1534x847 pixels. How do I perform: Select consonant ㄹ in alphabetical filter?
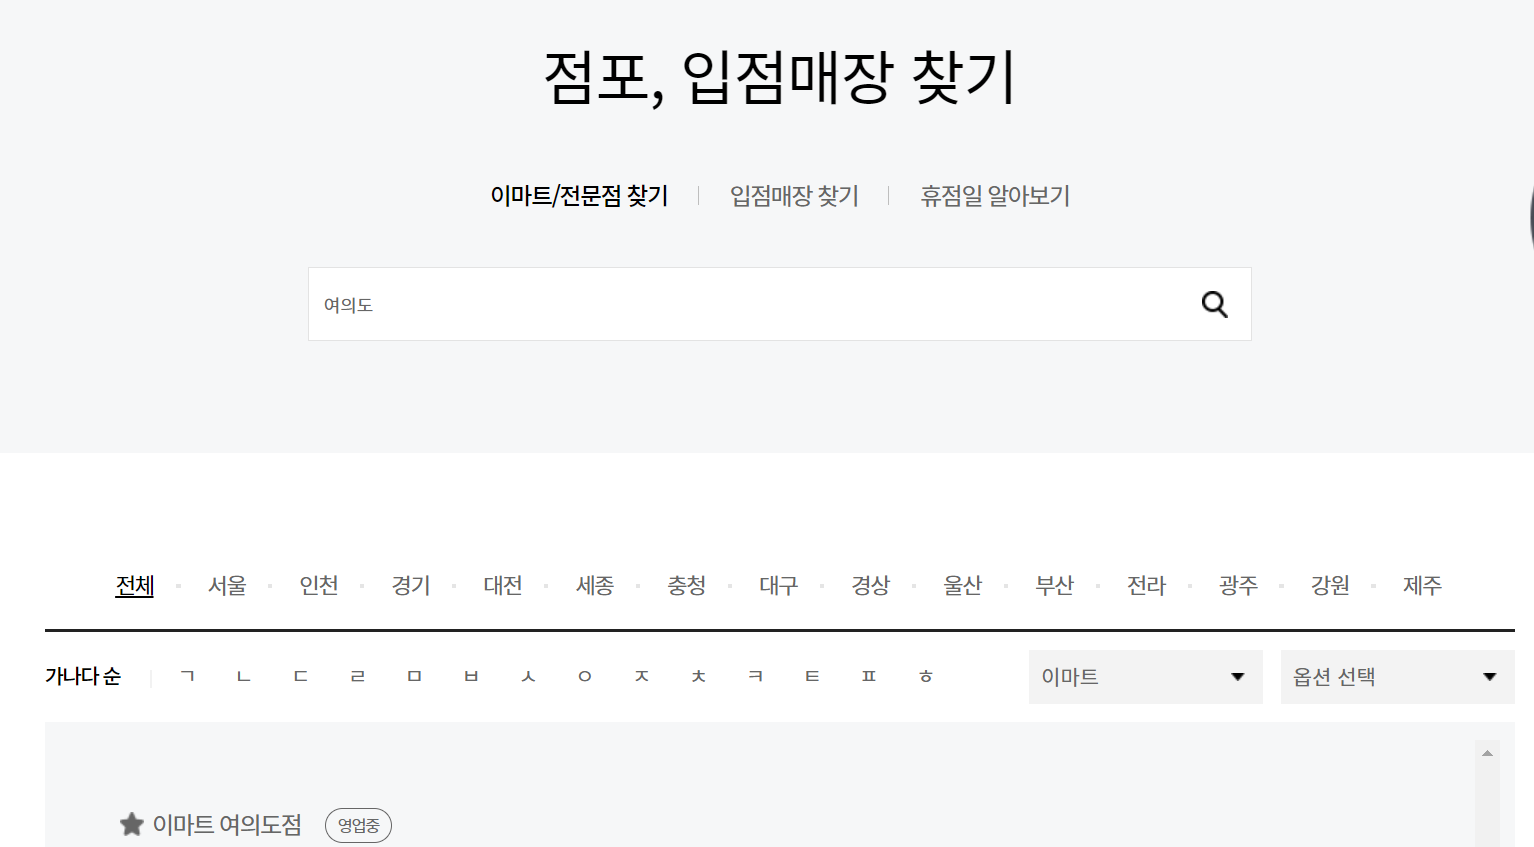[x=358, y=676]
